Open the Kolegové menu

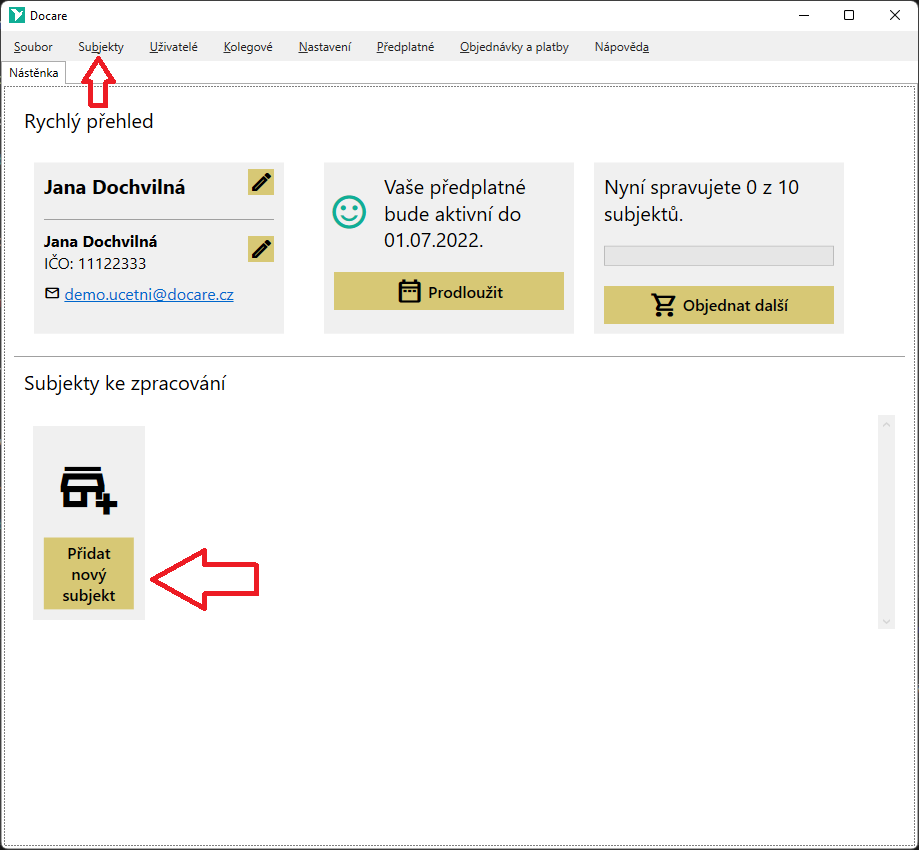(x=248, y=47)
